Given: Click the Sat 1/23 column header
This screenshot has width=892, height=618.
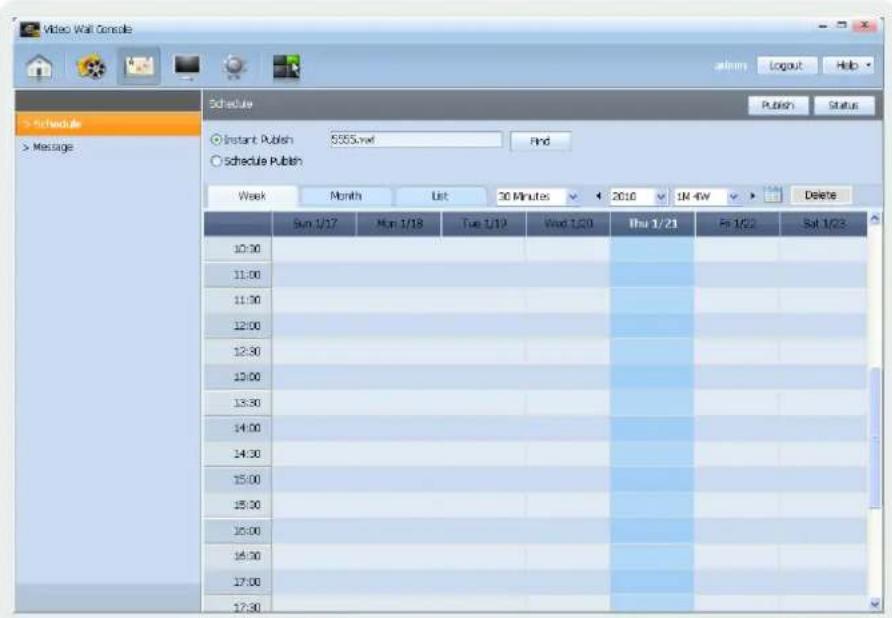Looking at the screenshot, I should [823, 224].
